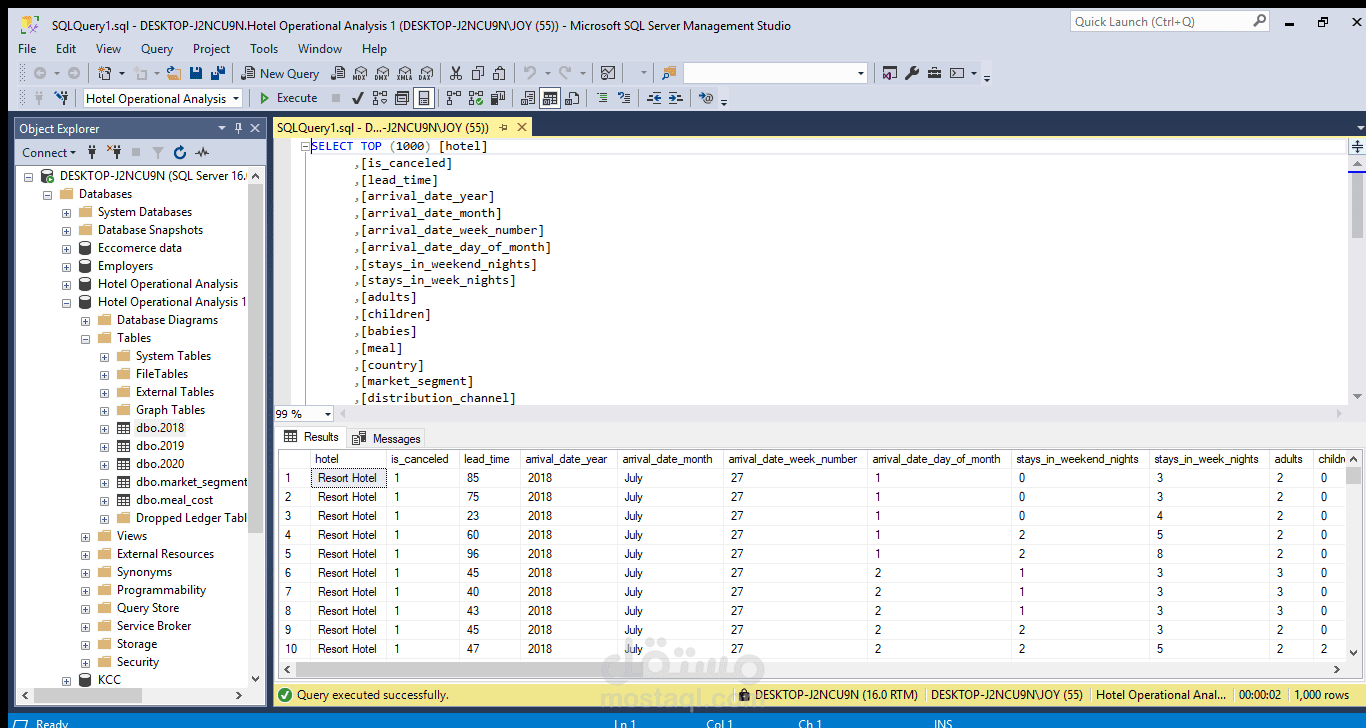Click the Increase Indent icon
Screen dimensions: 1366x728
click(x=676, y=98)
